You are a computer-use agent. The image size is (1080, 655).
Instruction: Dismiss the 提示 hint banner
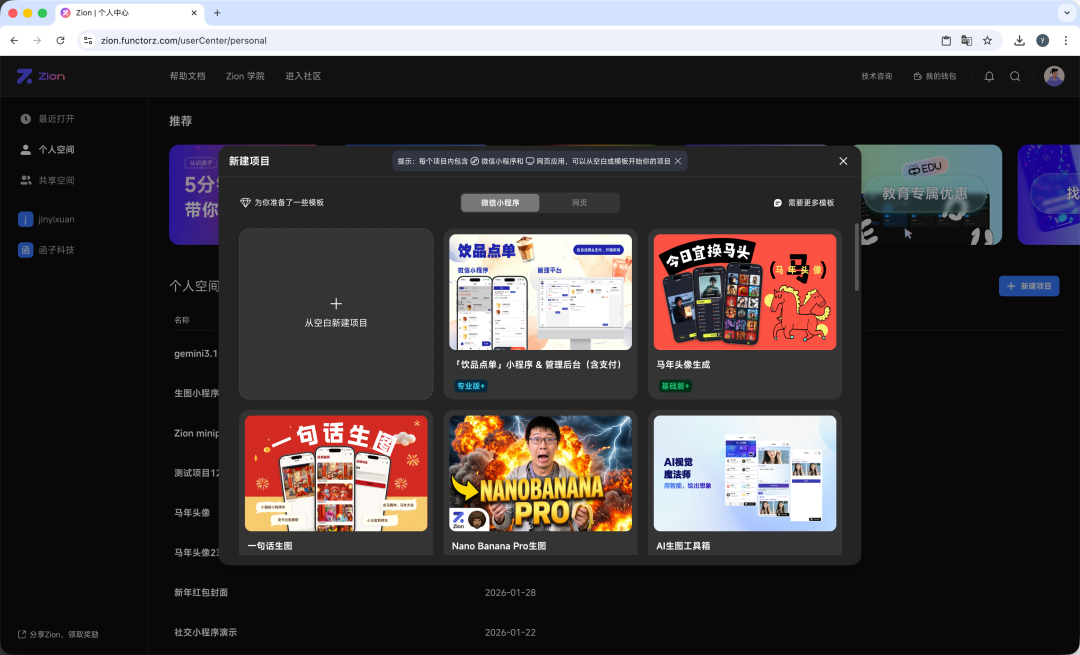click(678, 161)
